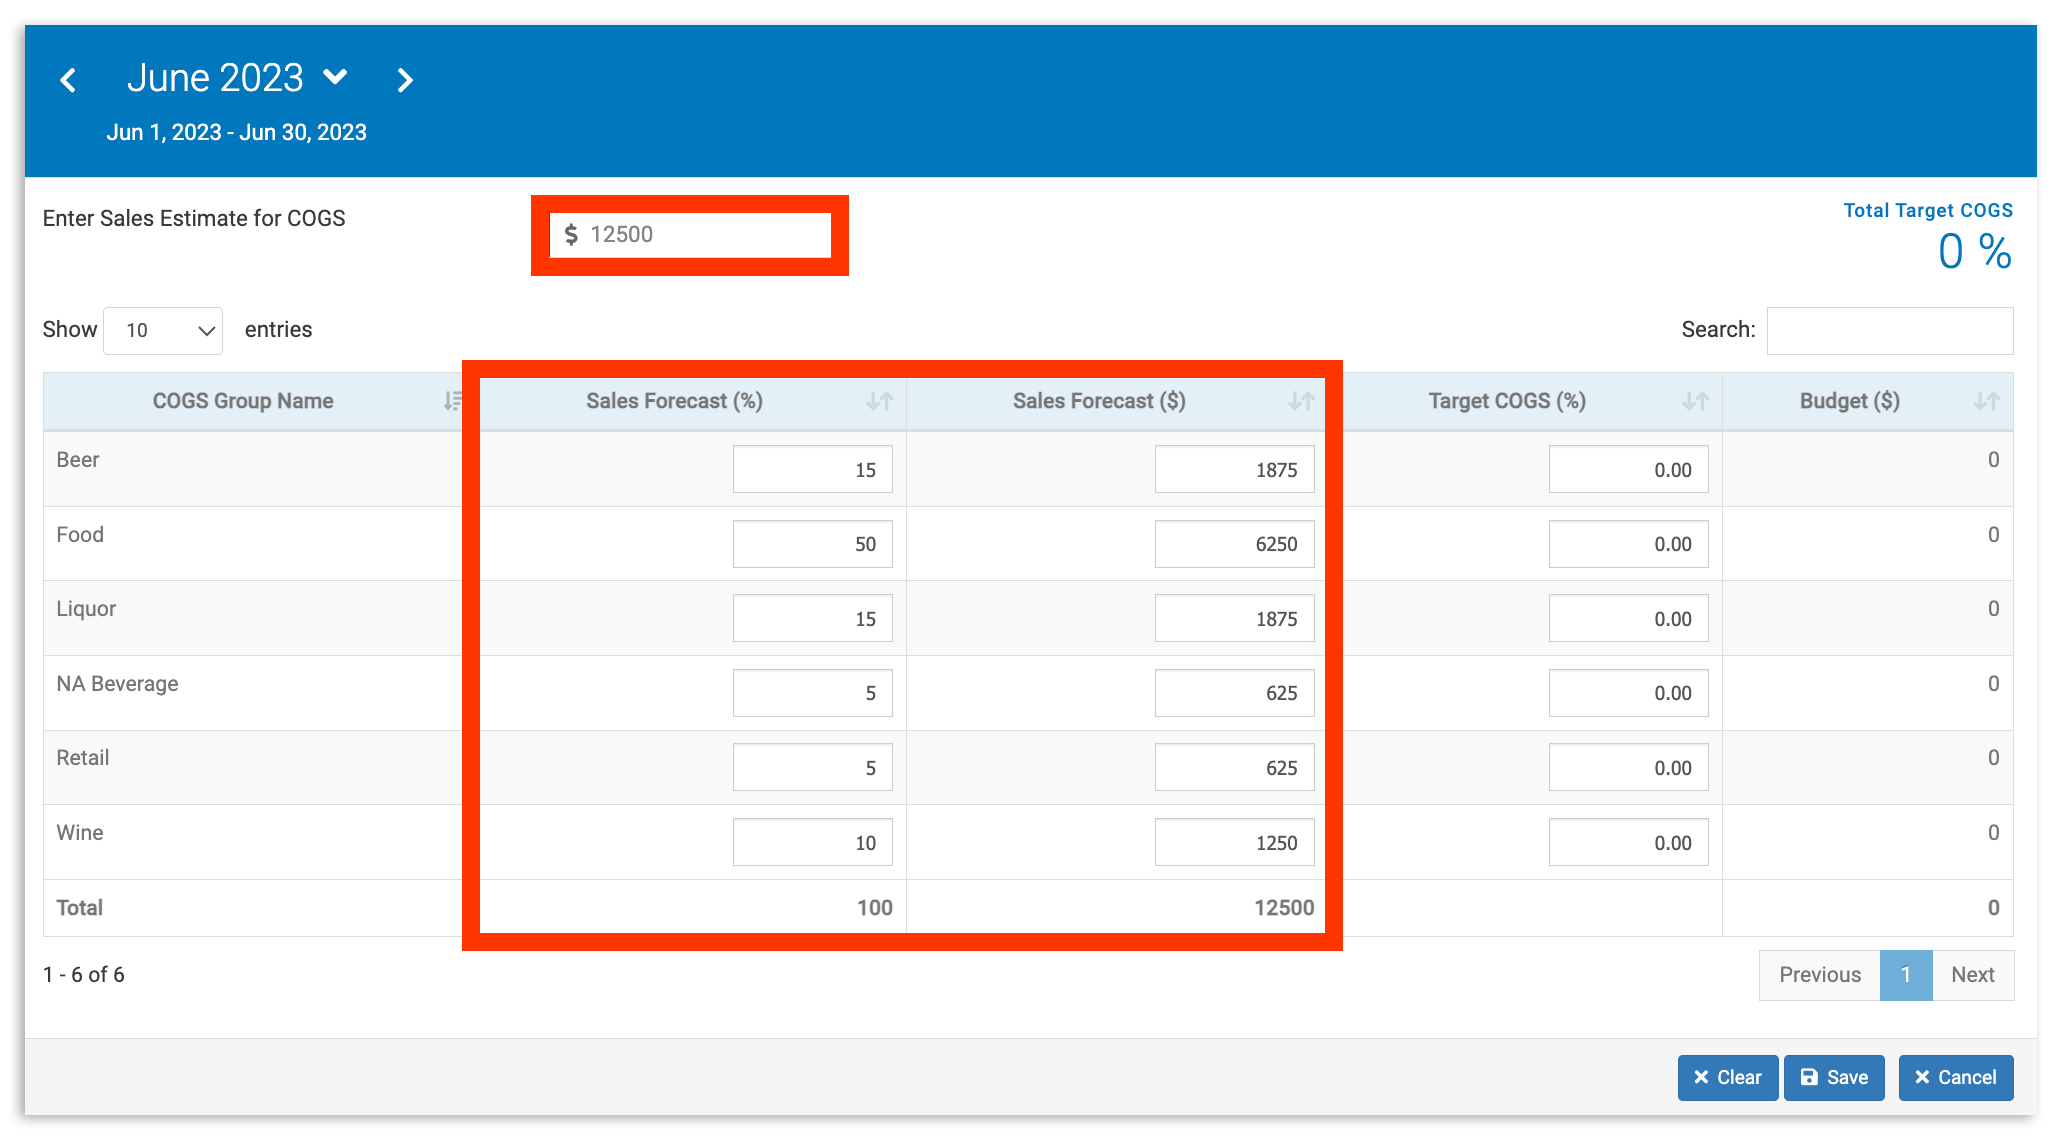
Task: Click the X icon on Clear button
Action: tap(1701, 1077)
